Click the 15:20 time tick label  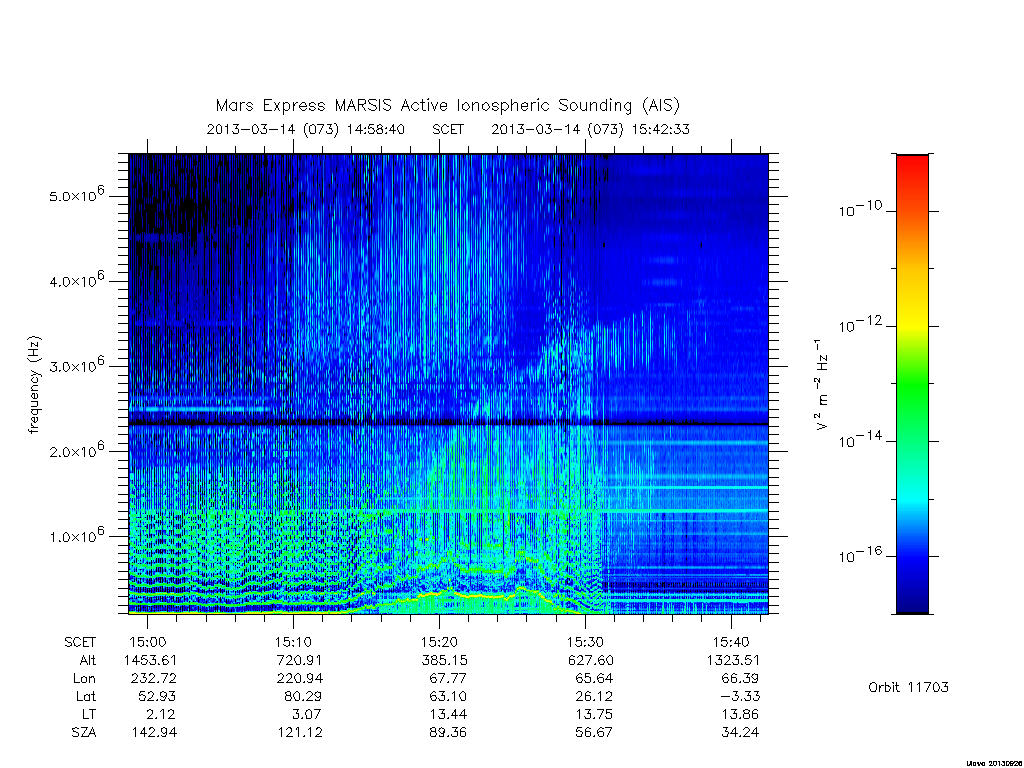(x=439, y=642)
